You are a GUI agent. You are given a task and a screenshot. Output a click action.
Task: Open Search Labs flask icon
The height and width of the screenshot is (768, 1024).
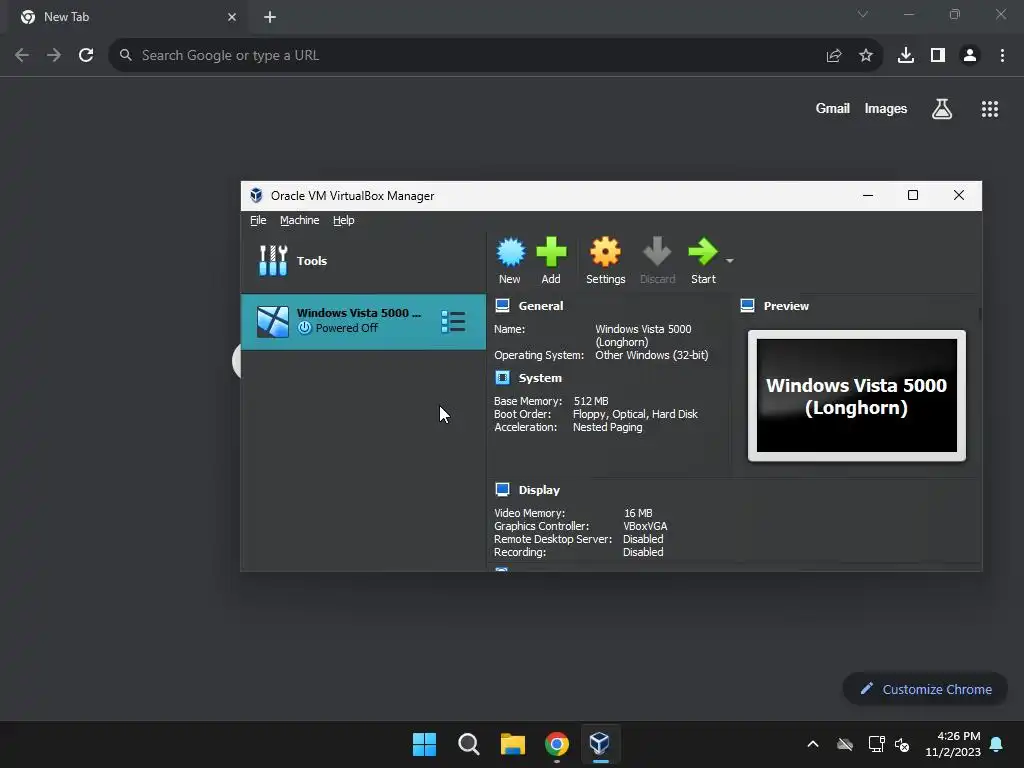pos(942,108)
